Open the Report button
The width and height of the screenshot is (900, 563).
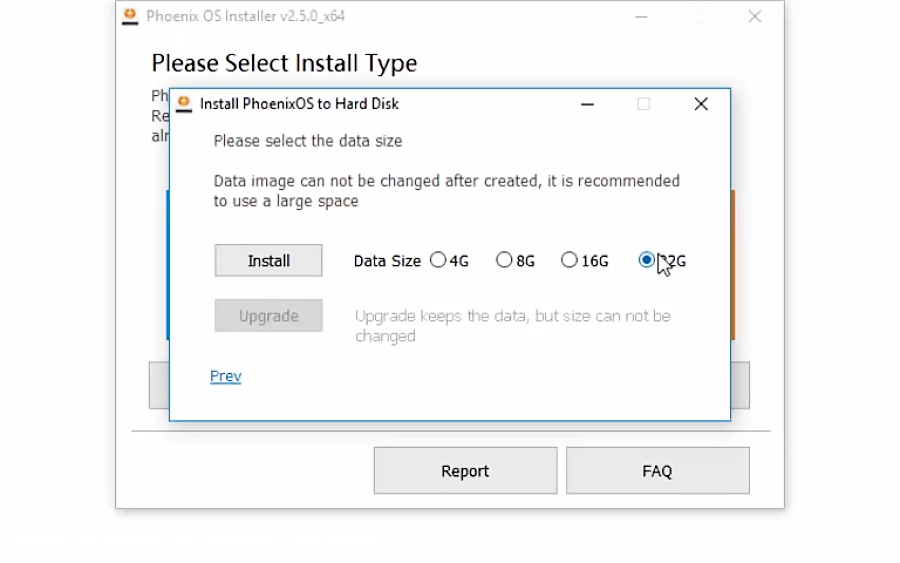click(465, 471)
